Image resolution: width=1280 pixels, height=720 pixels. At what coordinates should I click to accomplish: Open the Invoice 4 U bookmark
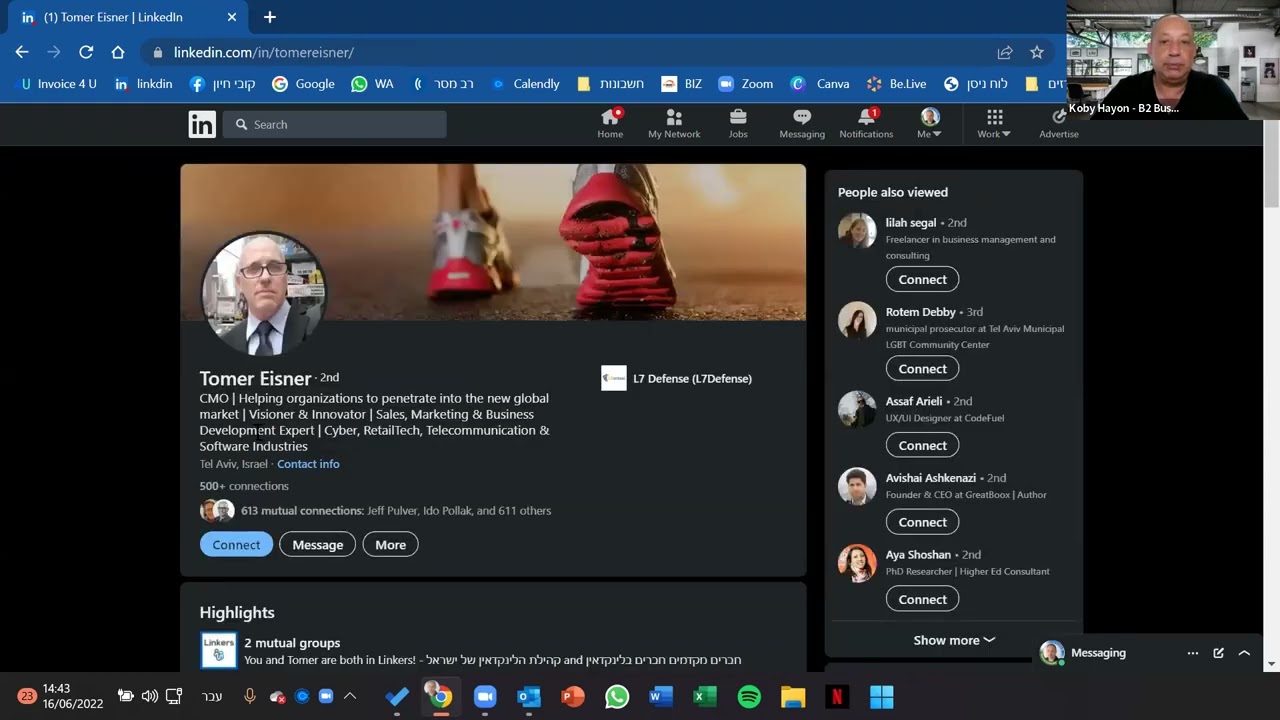[58, 84]
